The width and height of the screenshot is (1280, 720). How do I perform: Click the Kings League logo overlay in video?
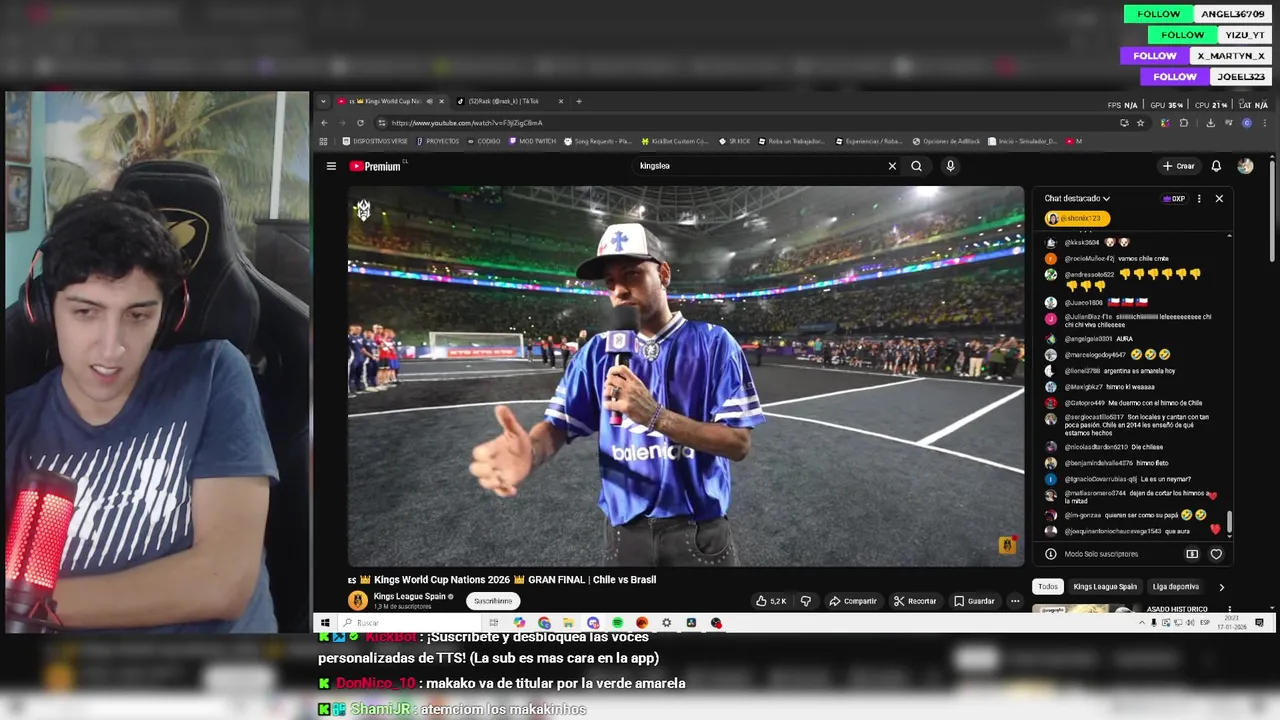pyautogui.click(x=363, y=209)
